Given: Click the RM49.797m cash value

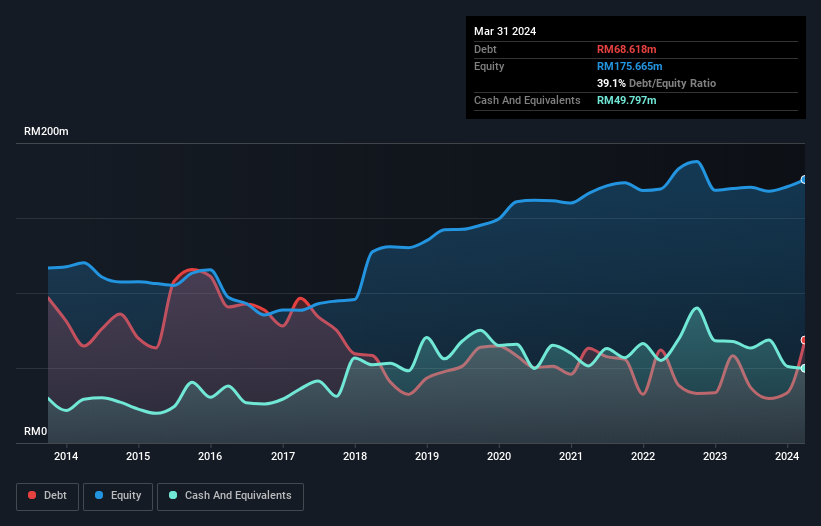Looking at the screenshot, I should pyautogui.click(x=626, y=100).
